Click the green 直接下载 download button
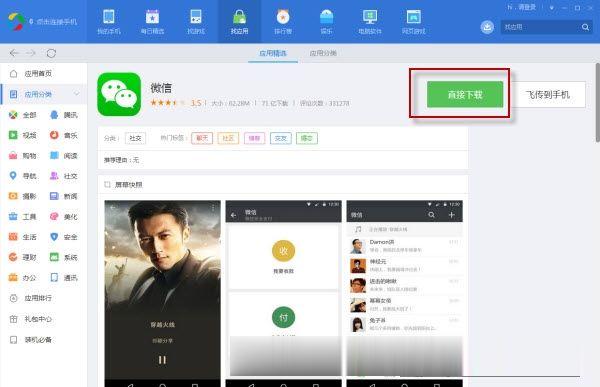This screenshot has height=387, width=600. pyautogui.click(x=465, y=94)
